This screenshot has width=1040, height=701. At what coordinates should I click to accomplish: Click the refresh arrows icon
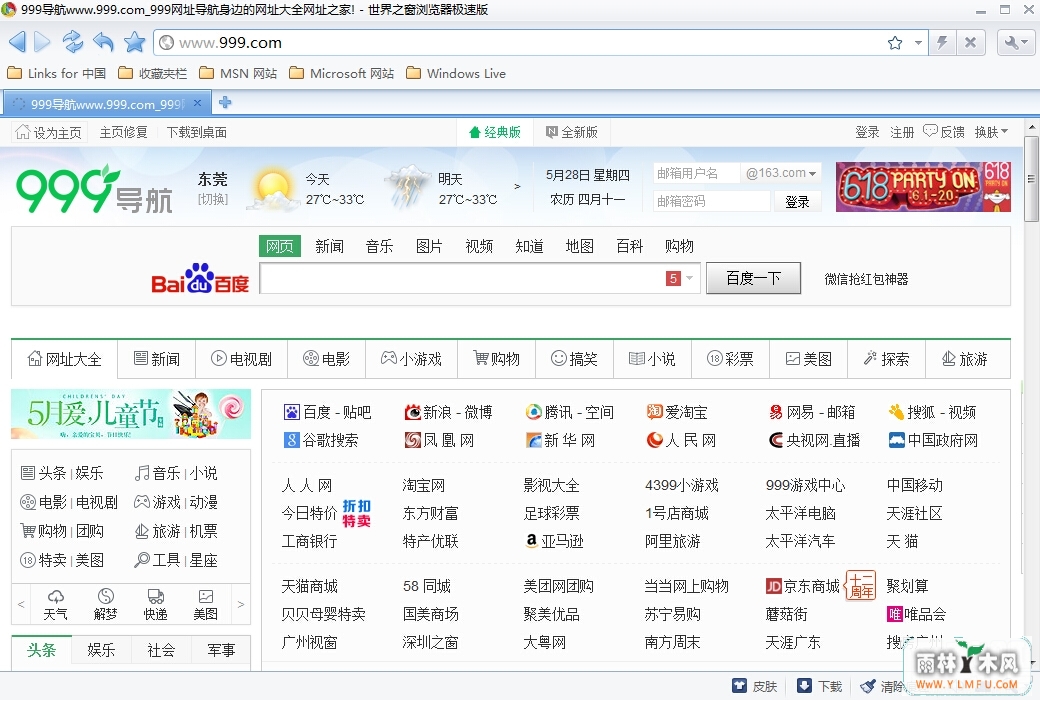[72, 42]
